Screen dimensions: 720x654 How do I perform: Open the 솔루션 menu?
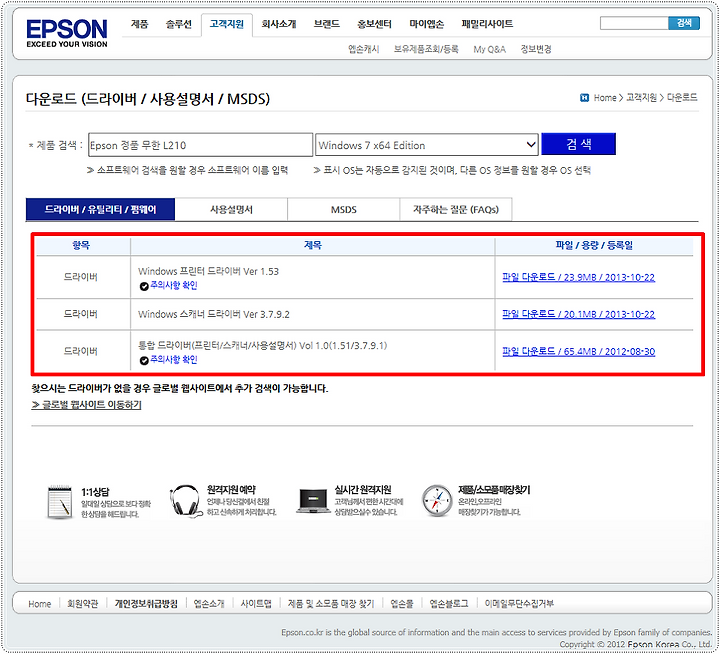[179, 24]
